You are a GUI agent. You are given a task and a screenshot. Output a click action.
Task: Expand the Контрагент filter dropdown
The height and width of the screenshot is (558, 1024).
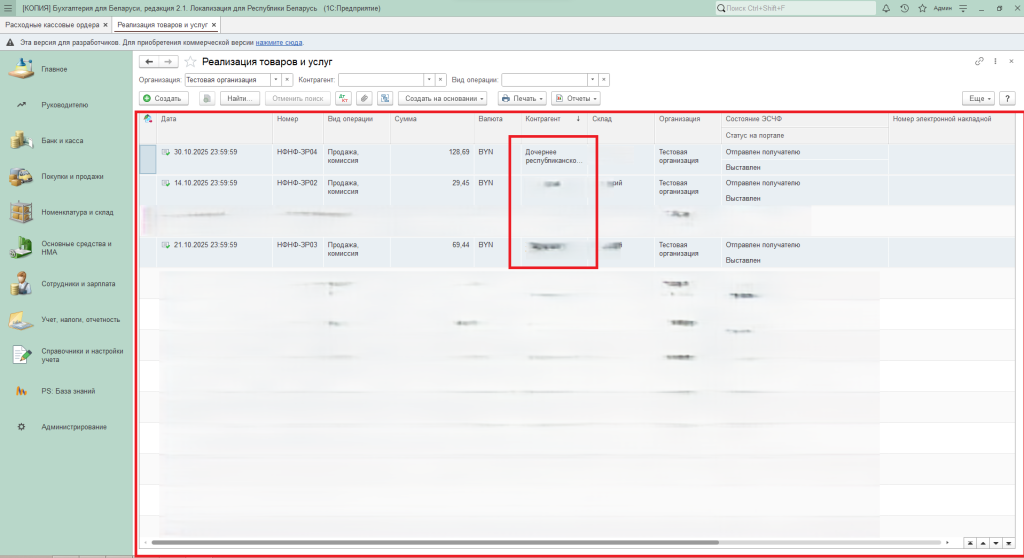pyautogui.click(x=429, y=80)
